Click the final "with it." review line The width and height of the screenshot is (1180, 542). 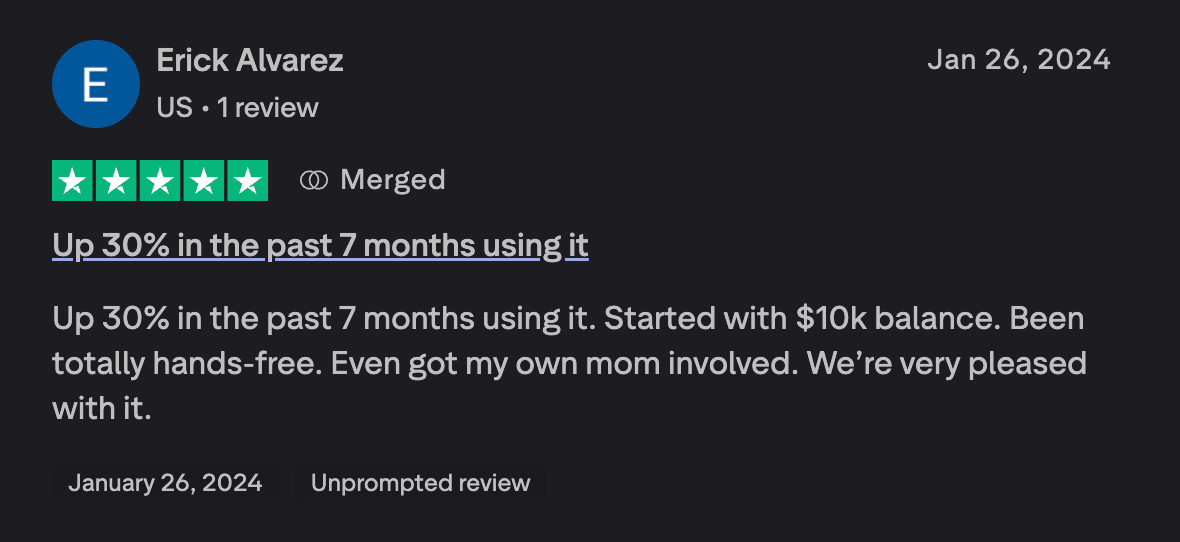101,407
